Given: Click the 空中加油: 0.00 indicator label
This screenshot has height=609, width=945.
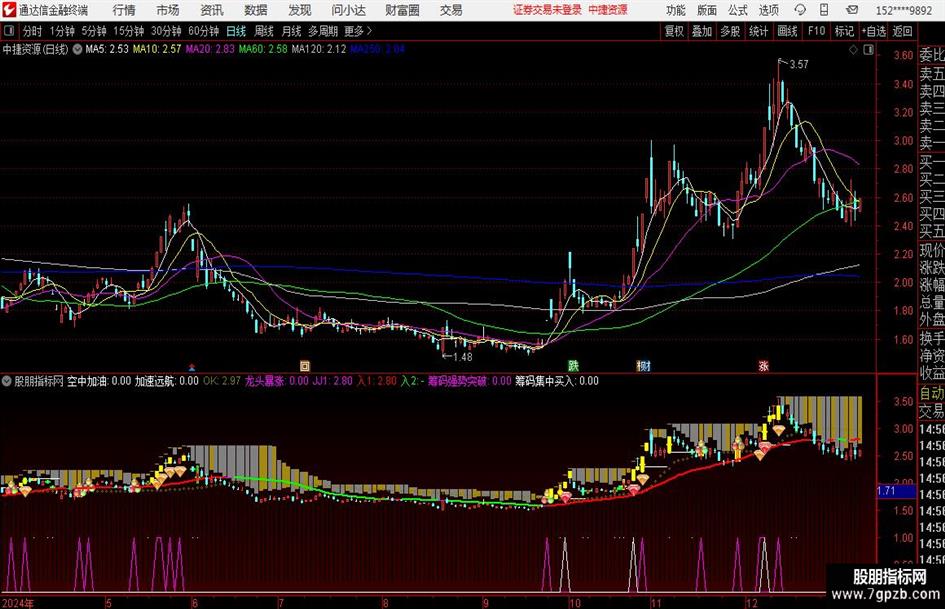Looking at the screenshot, I should click(x=99, y=381).
